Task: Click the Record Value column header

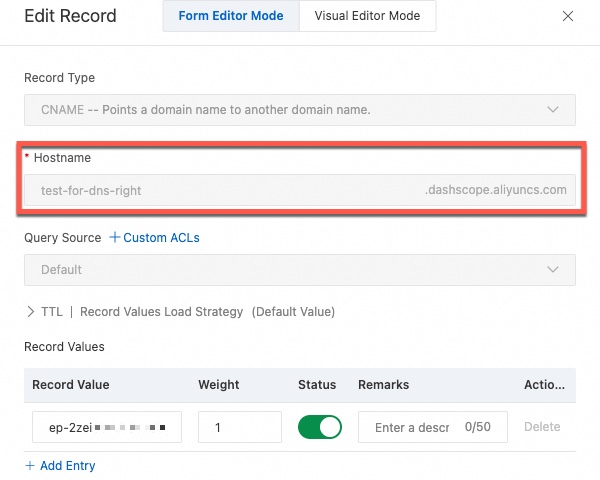Action: tap(71, 385)
